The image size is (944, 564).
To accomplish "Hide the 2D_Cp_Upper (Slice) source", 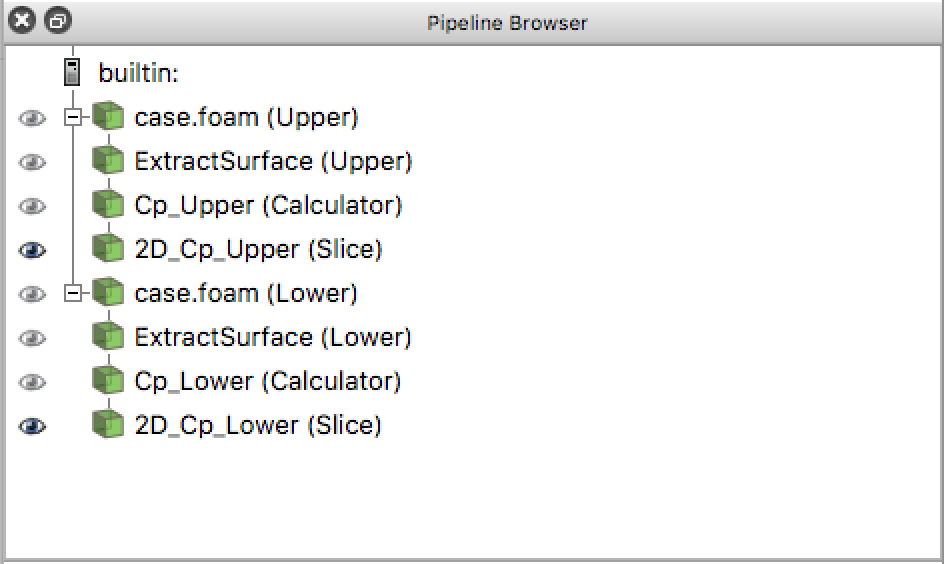I will click(x=33, y=250).
